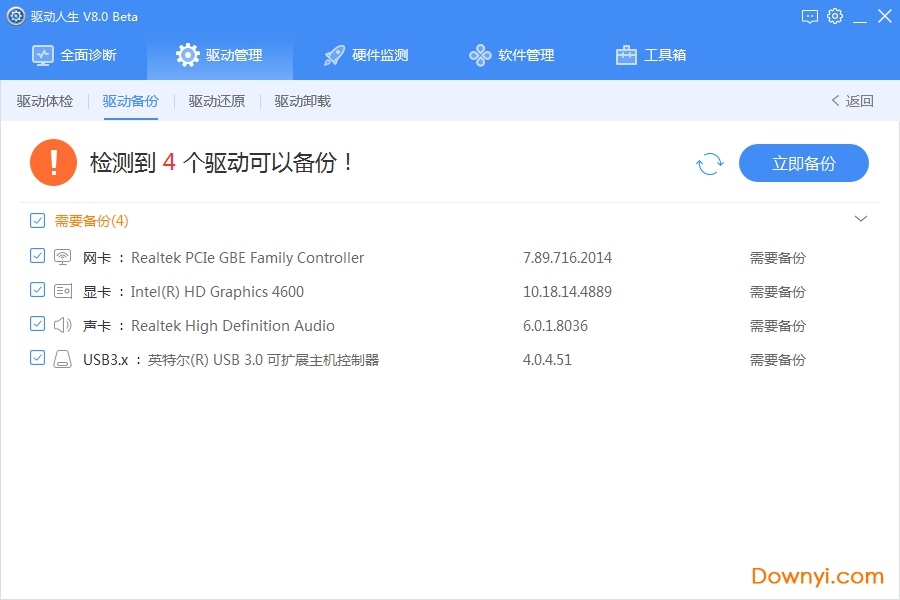
Task: Open the feedback message icon in title bar
Action: (x=809, y=16)
